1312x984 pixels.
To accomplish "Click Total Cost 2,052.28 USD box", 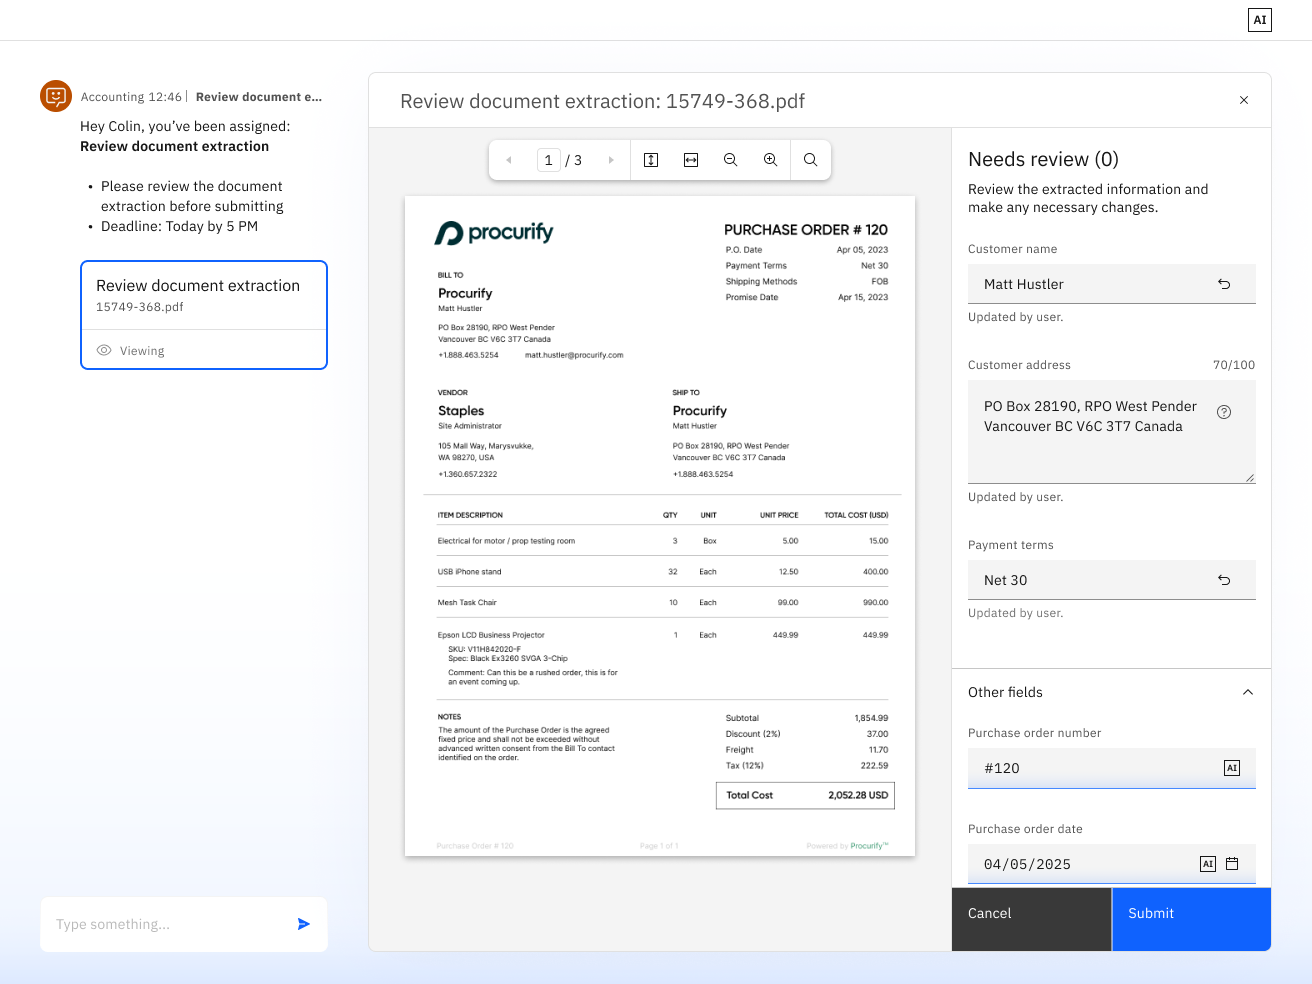I will pos(805,795).
